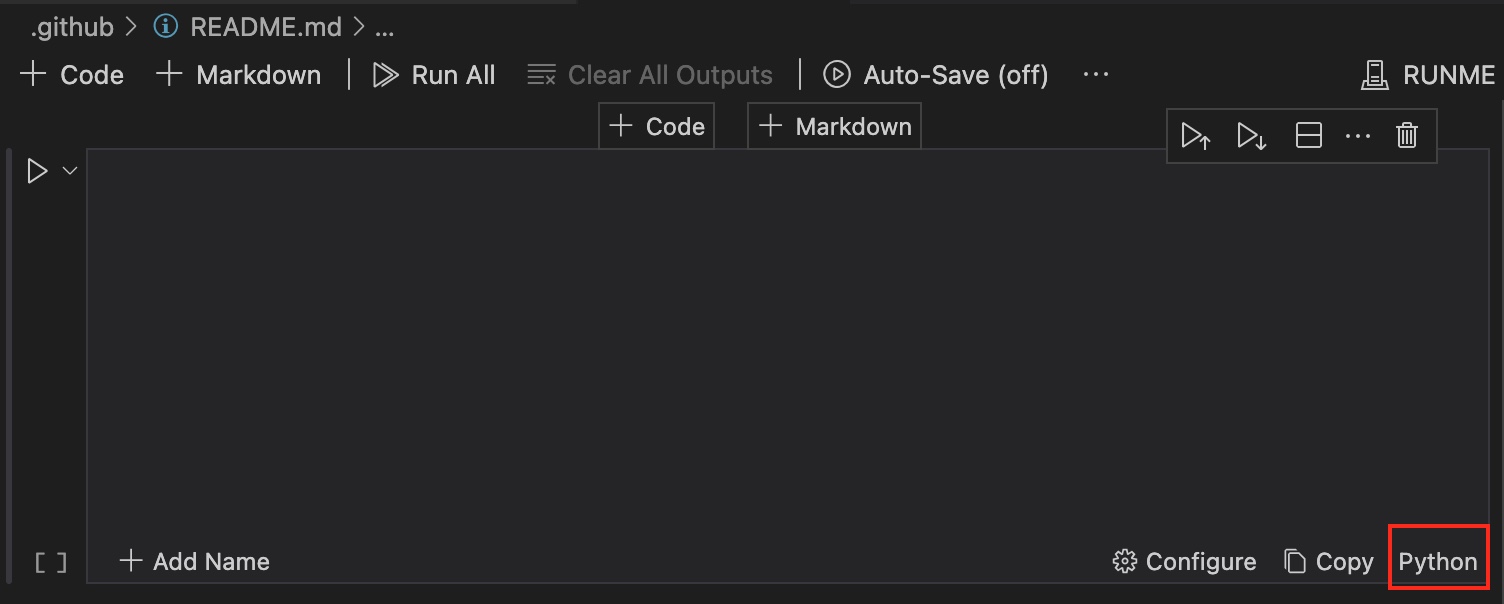Image resolution: width=1504 pixels, height=604 pixels.
Task: Open the RUNME kernel selector
Action: click(x=1429, y=75)
